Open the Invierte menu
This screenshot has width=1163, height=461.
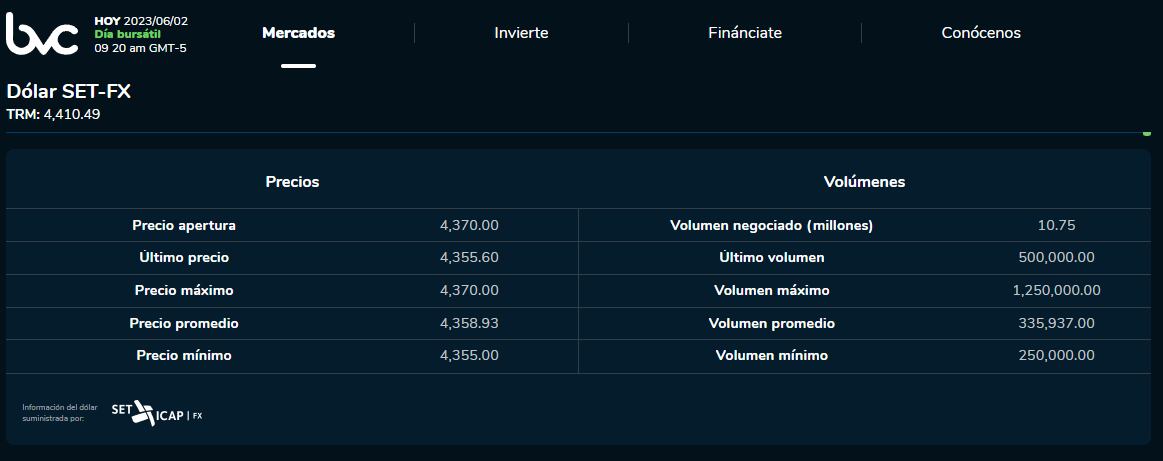click(521, 33)
